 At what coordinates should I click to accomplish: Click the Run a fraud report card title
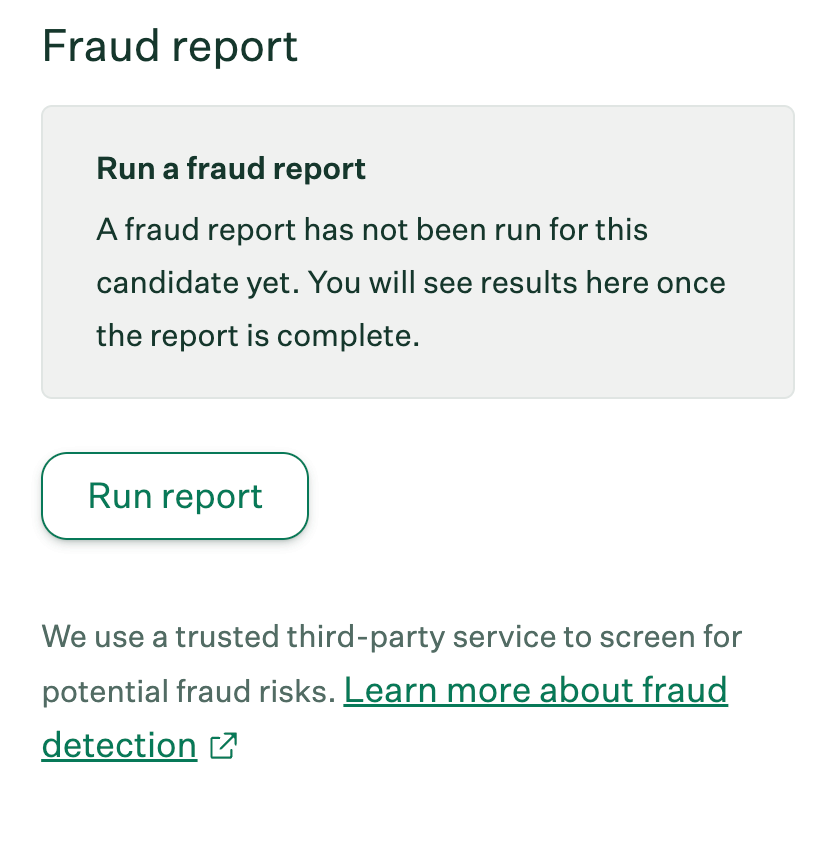[x=231, y=168]
